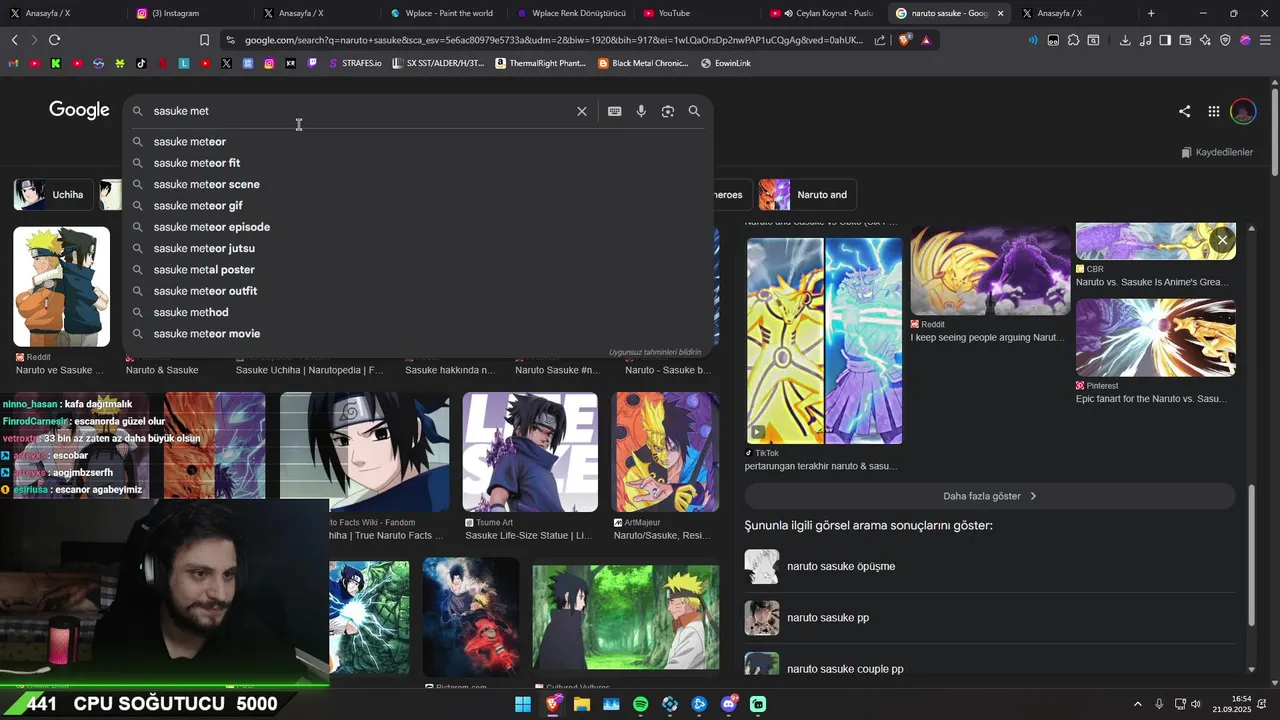Open the Windows Start menu
The width and height of the screenshot is (1280, 720).
[523, 704]
